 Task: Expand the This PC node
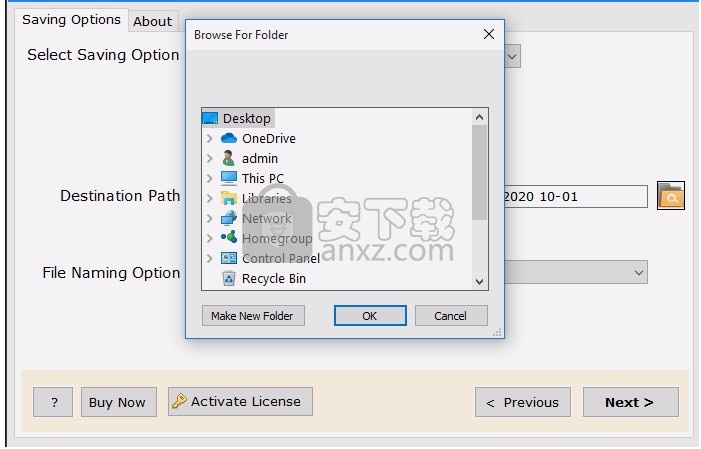click(x=209, y=178)
